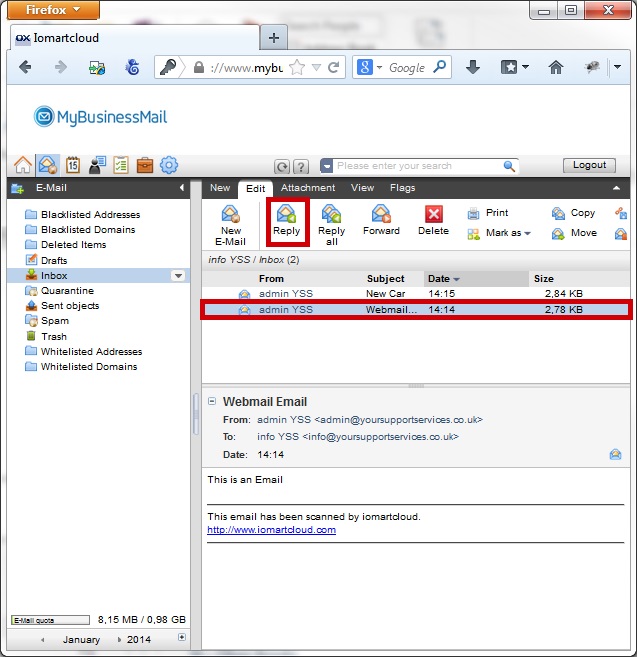The height and width of the screenshot is (657, 637).
Task: Click the Reply all icon
Action: tap(331, 221)
